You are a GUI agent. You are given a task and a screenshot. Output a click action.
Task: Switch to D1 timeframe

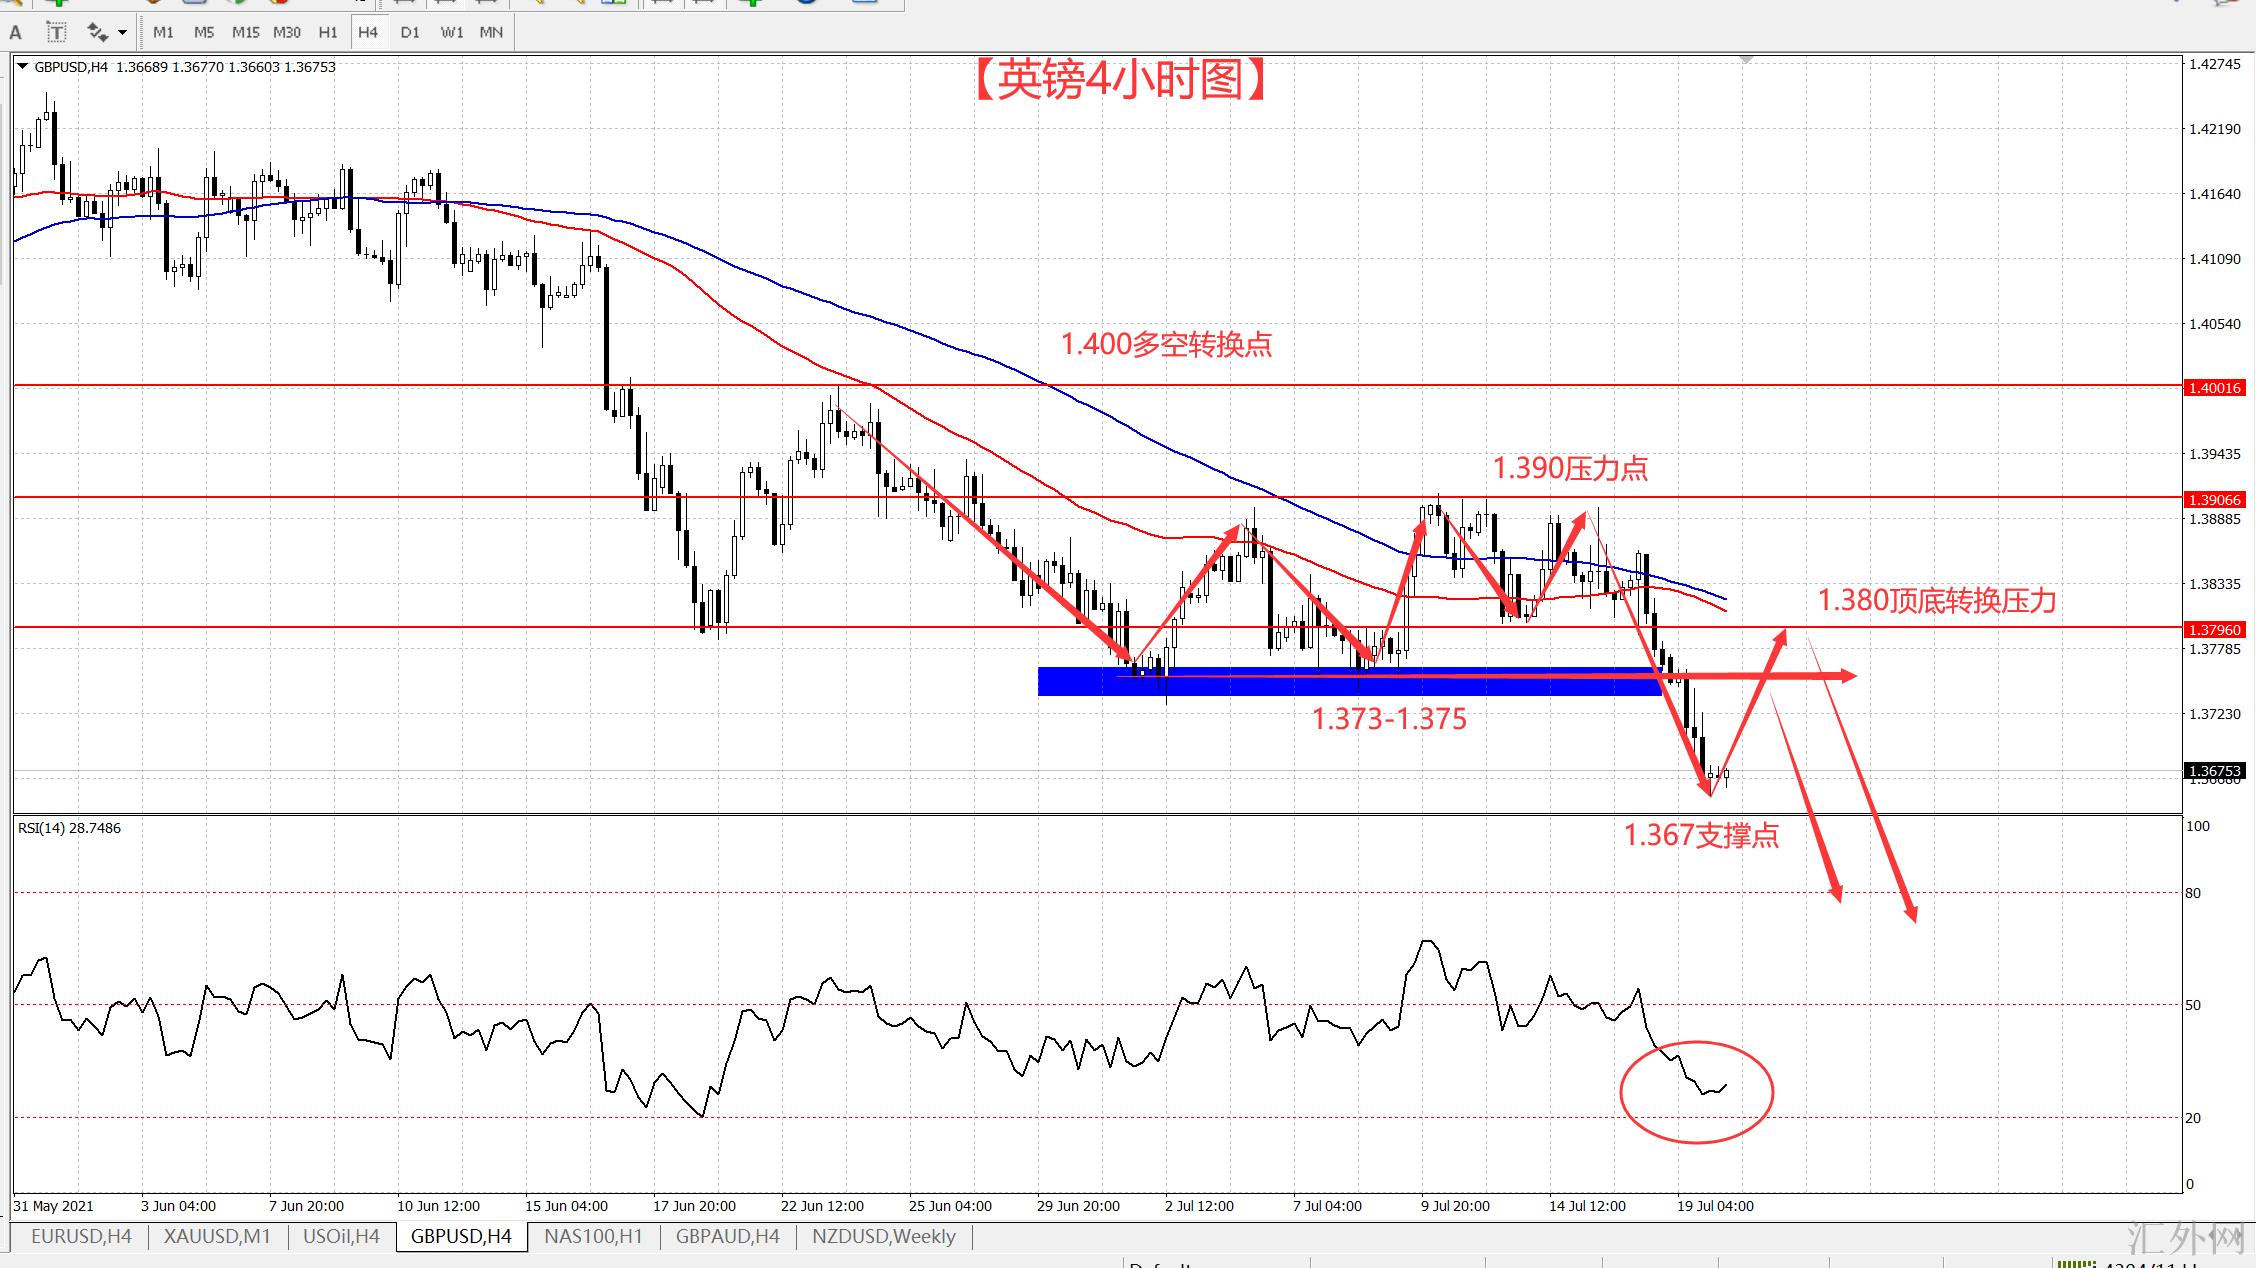[410, 32]
